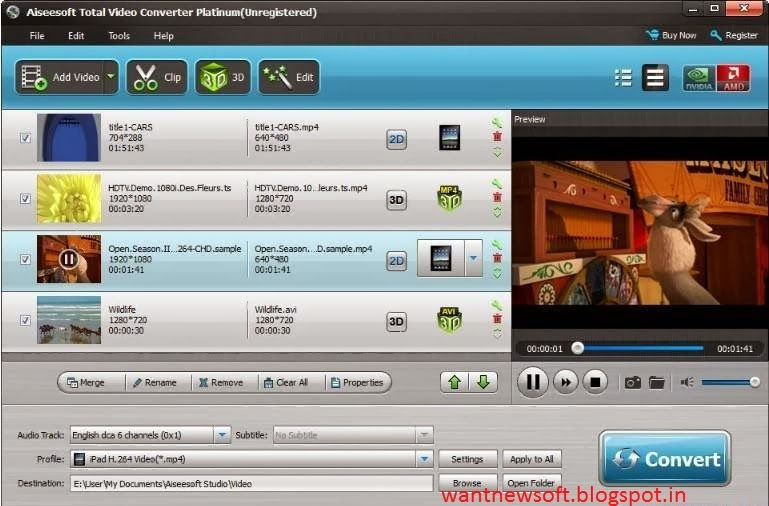769x506 pixels.
Task: Expand the Add Video dropdown arrow
Action: [111, 77]
